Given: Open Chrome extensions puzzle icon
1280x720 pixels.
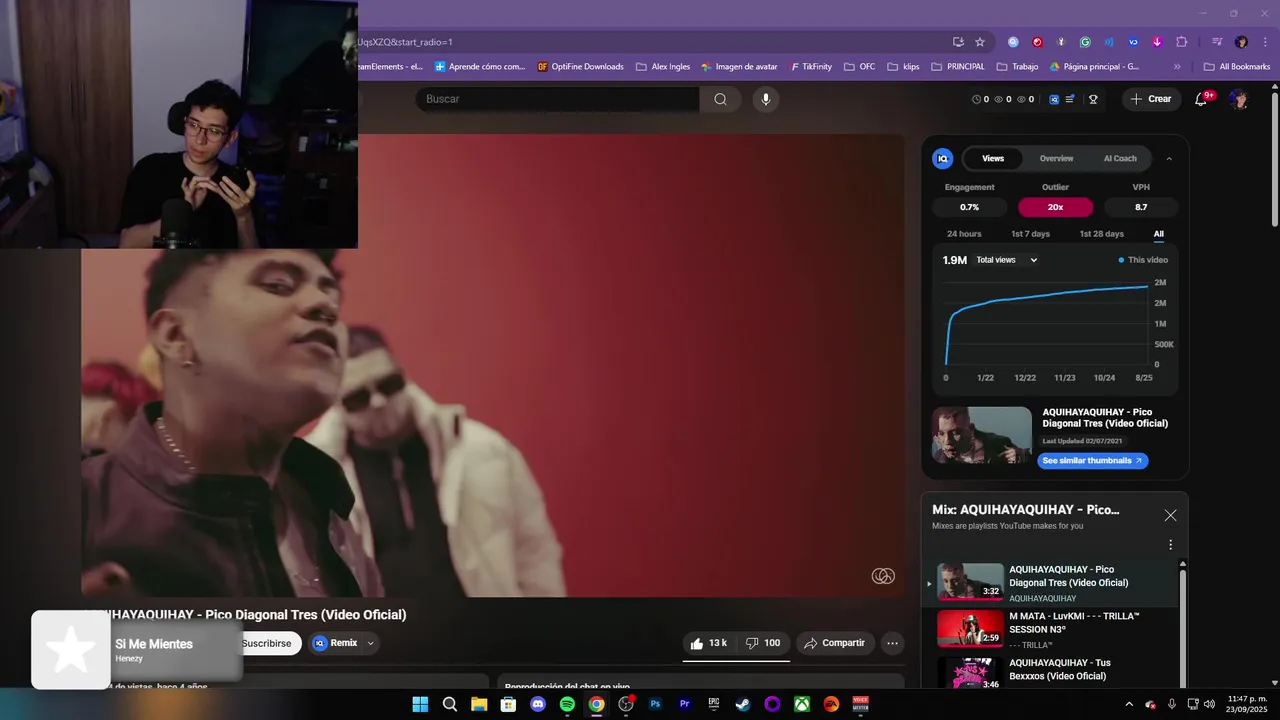Looking at the screenshot, I should click(x=1182, y=42).
